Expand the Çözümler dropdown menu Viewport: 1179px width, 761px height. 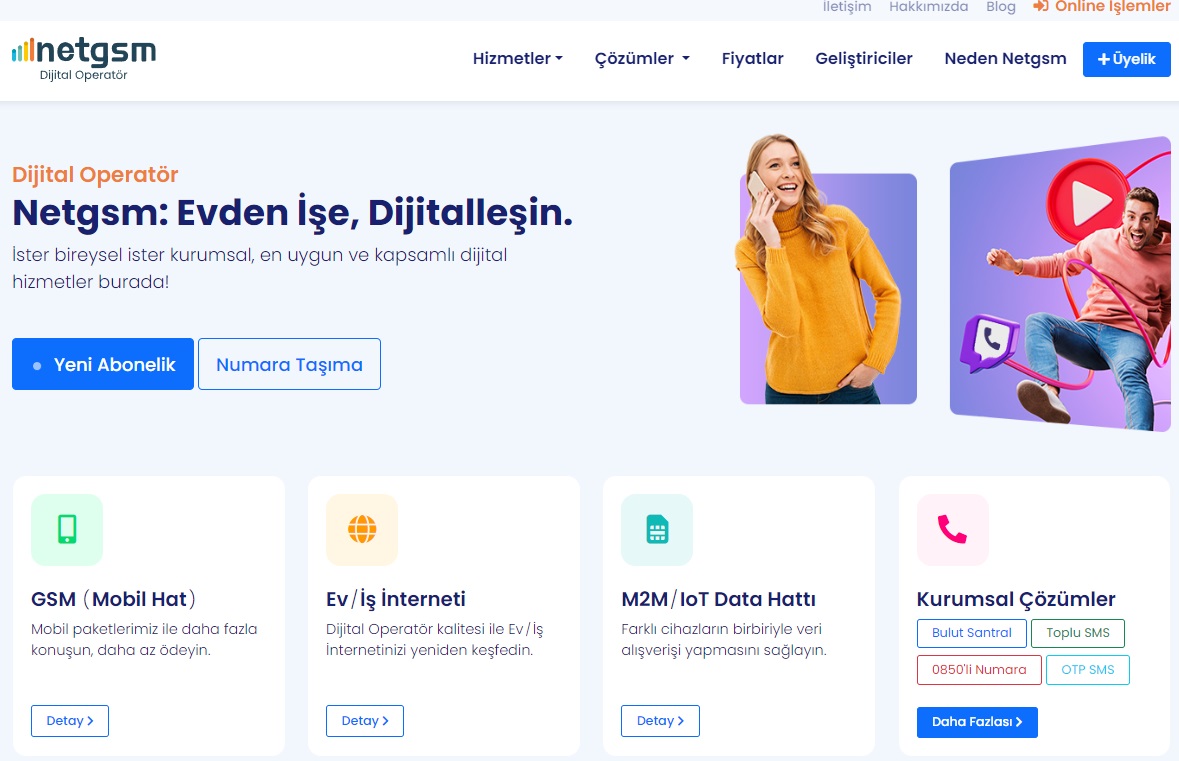tap(642, 59)
